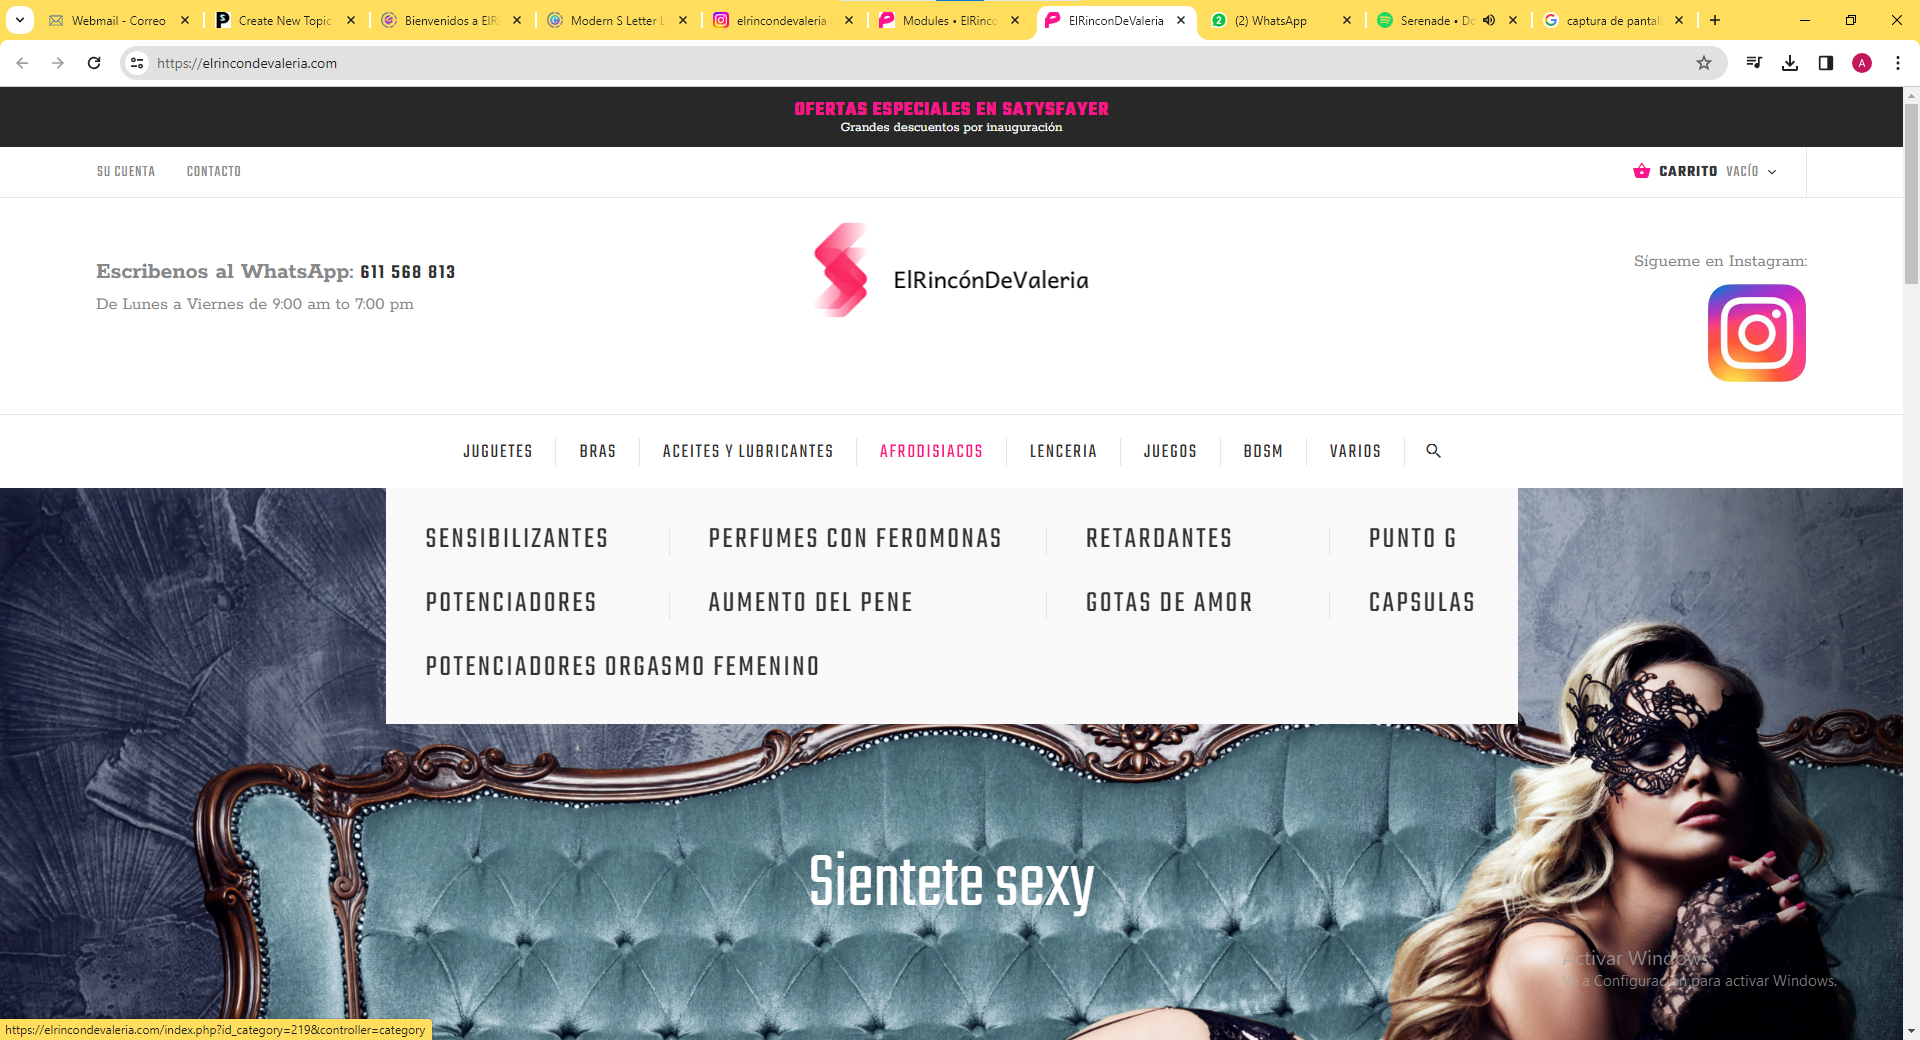Screen dimensions: 1920x1040
Task: Reload the current page
Action: (94, 63)
